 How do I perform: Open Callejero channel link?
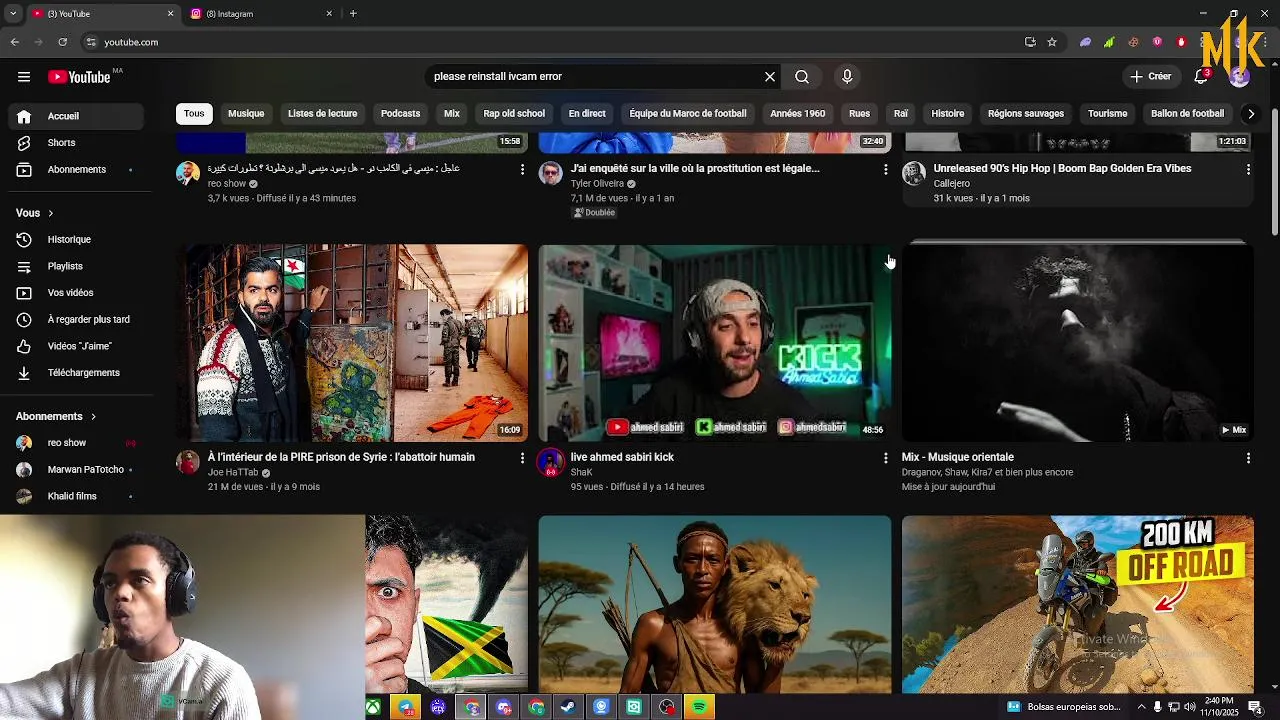(x=952, y=184)
